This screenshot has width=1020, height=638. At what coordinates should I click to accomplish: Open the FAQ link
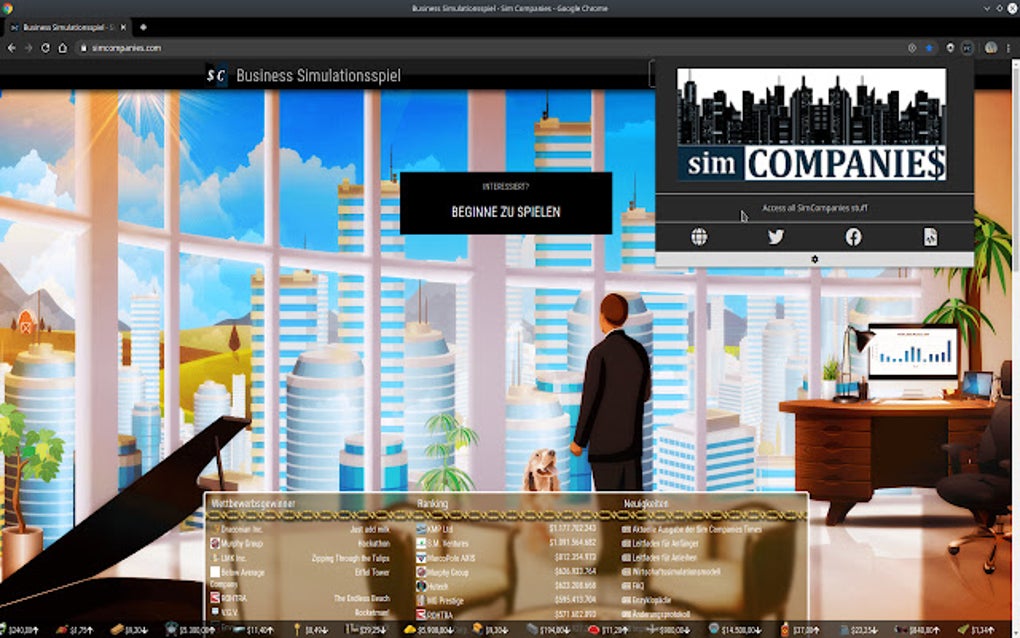coord(633,586)
